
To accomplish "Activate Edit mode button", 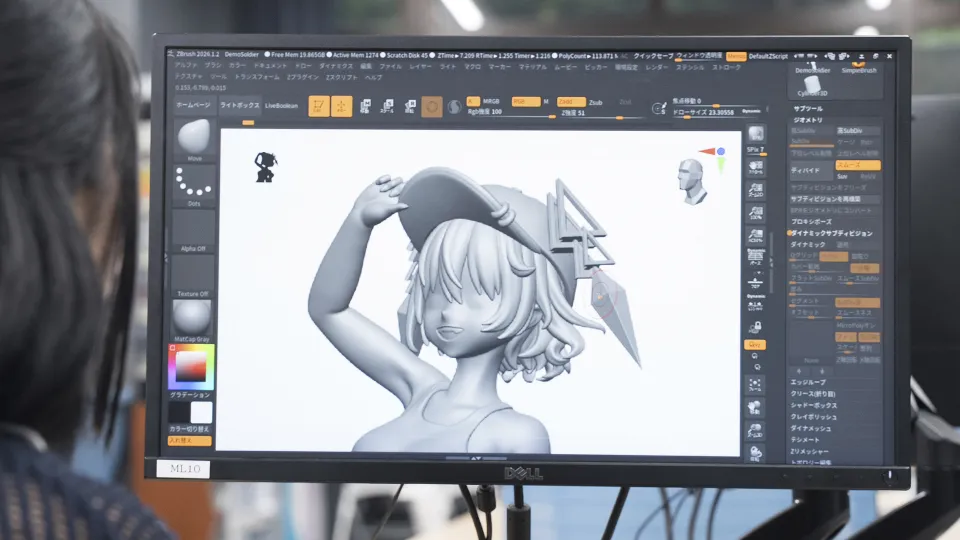I will coord(318,107).
